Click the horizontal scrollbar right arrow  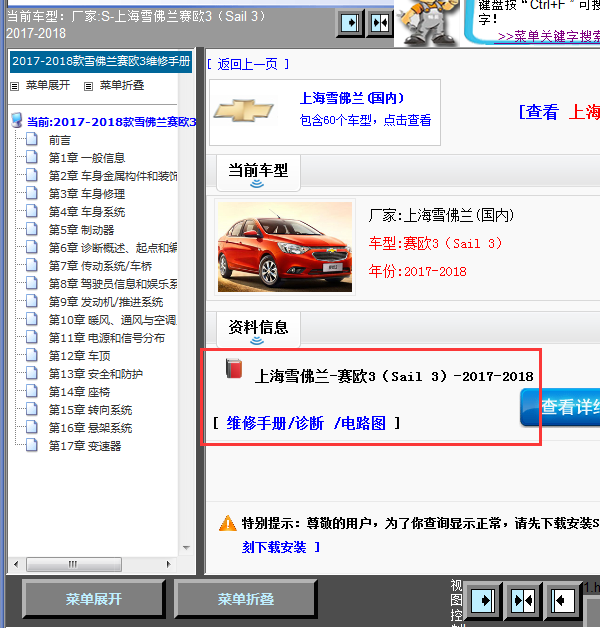(x=168, y=564)
